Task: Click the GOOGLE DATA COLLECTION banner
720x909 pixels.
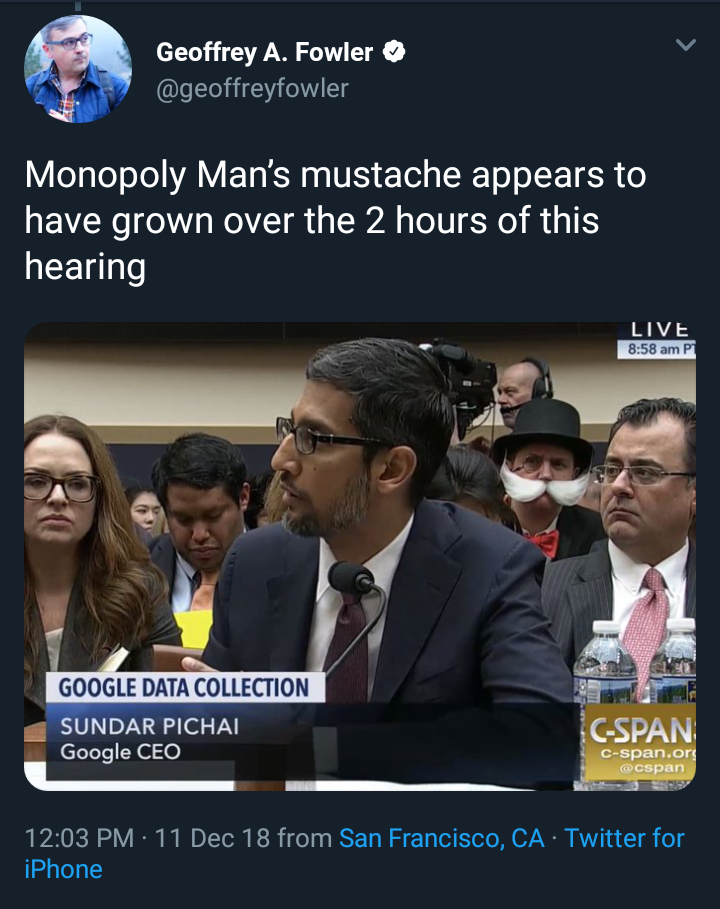Action: tap(184, 688)
